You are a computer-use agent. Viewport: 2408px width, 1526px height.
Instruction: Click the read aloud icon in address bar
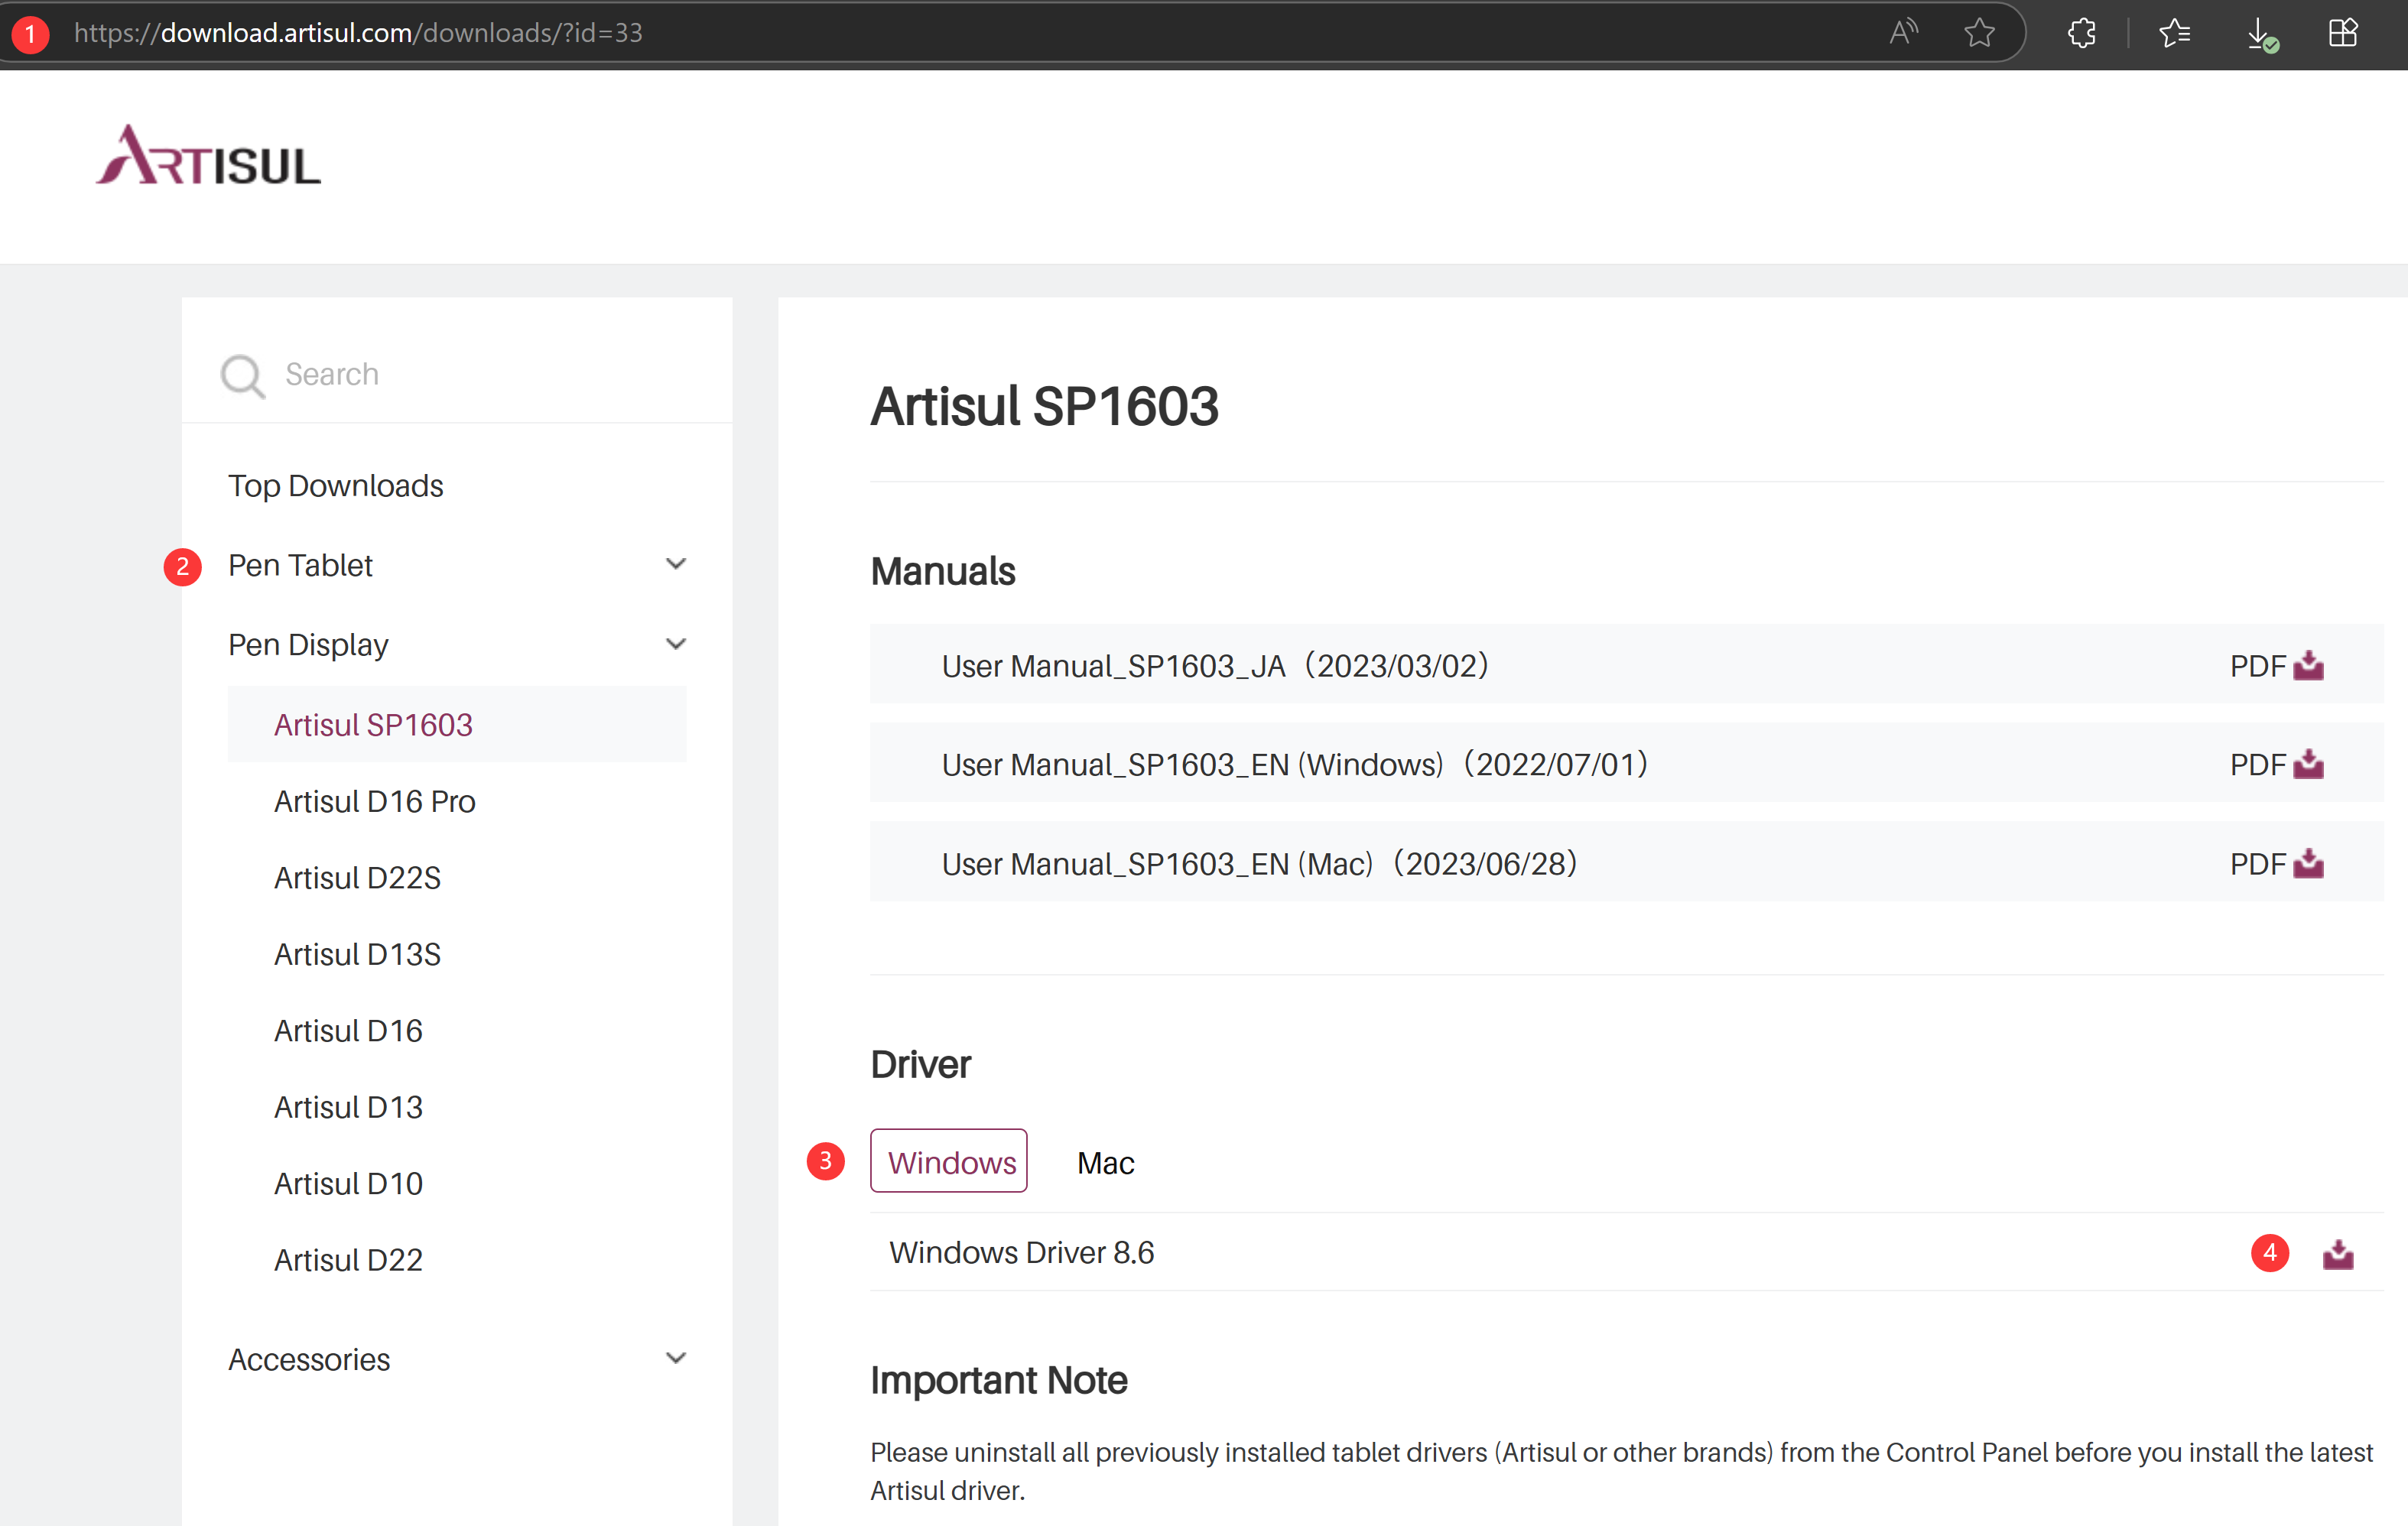click(1903, 33)
